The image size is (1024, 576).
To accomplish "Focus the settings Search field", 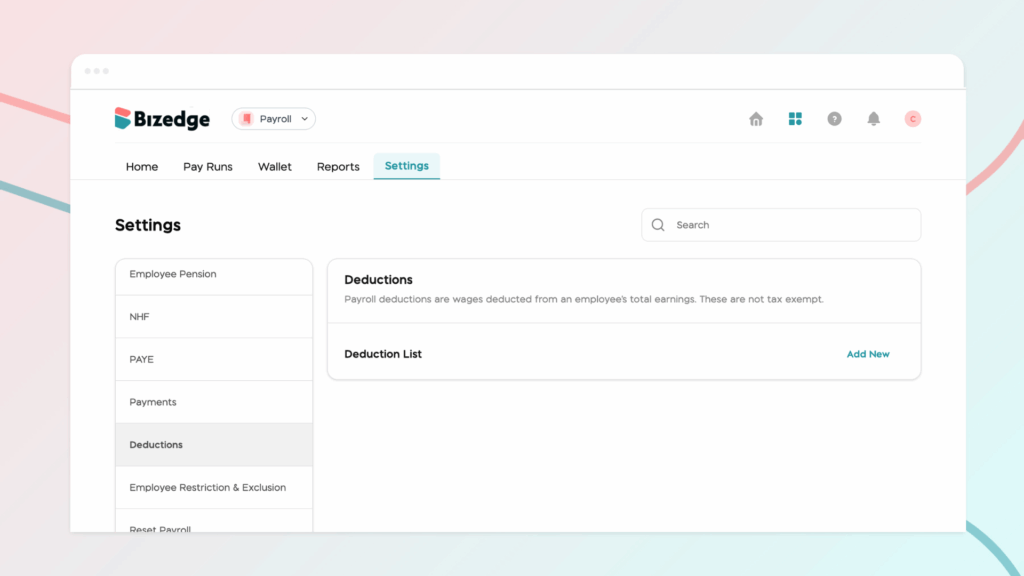I will pyautogui.click(x=790, y=225).
